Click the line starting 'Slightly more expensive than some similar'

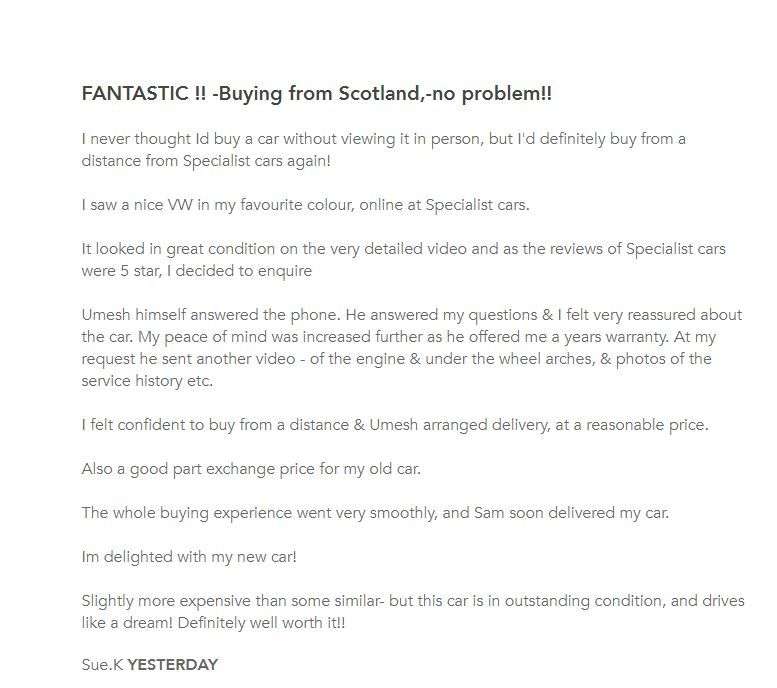tap(412, 601)
